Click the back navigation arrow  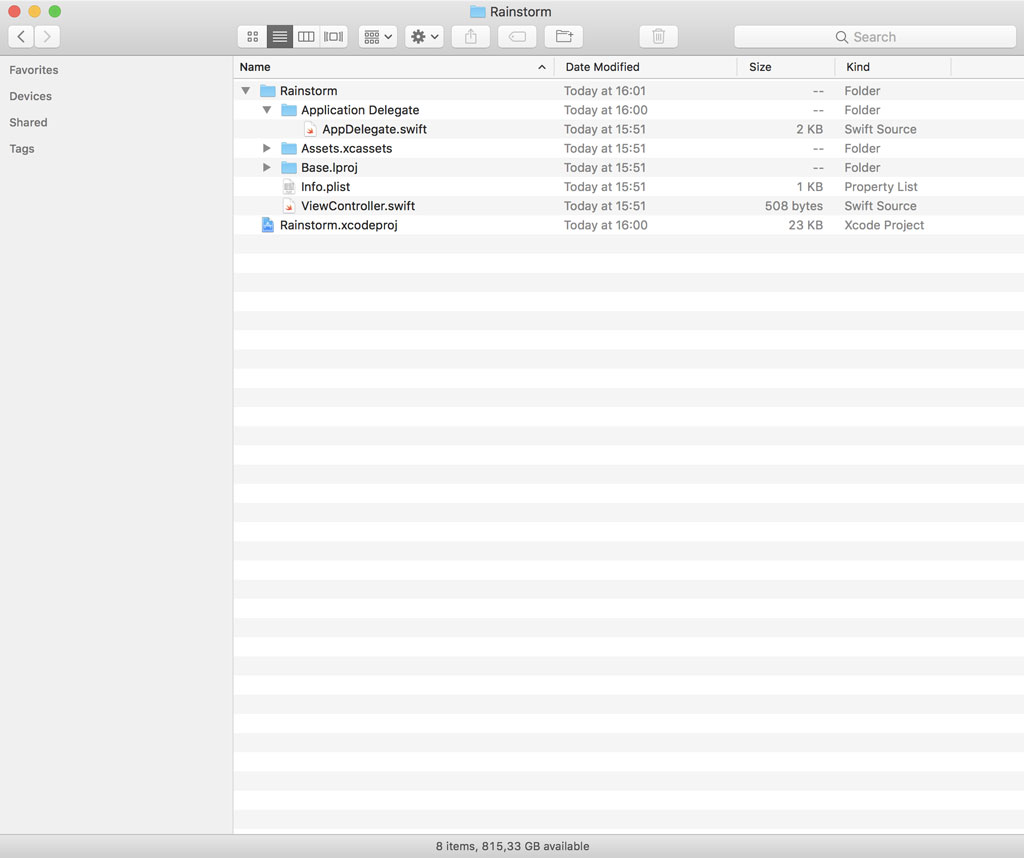(x=20, y=36)
